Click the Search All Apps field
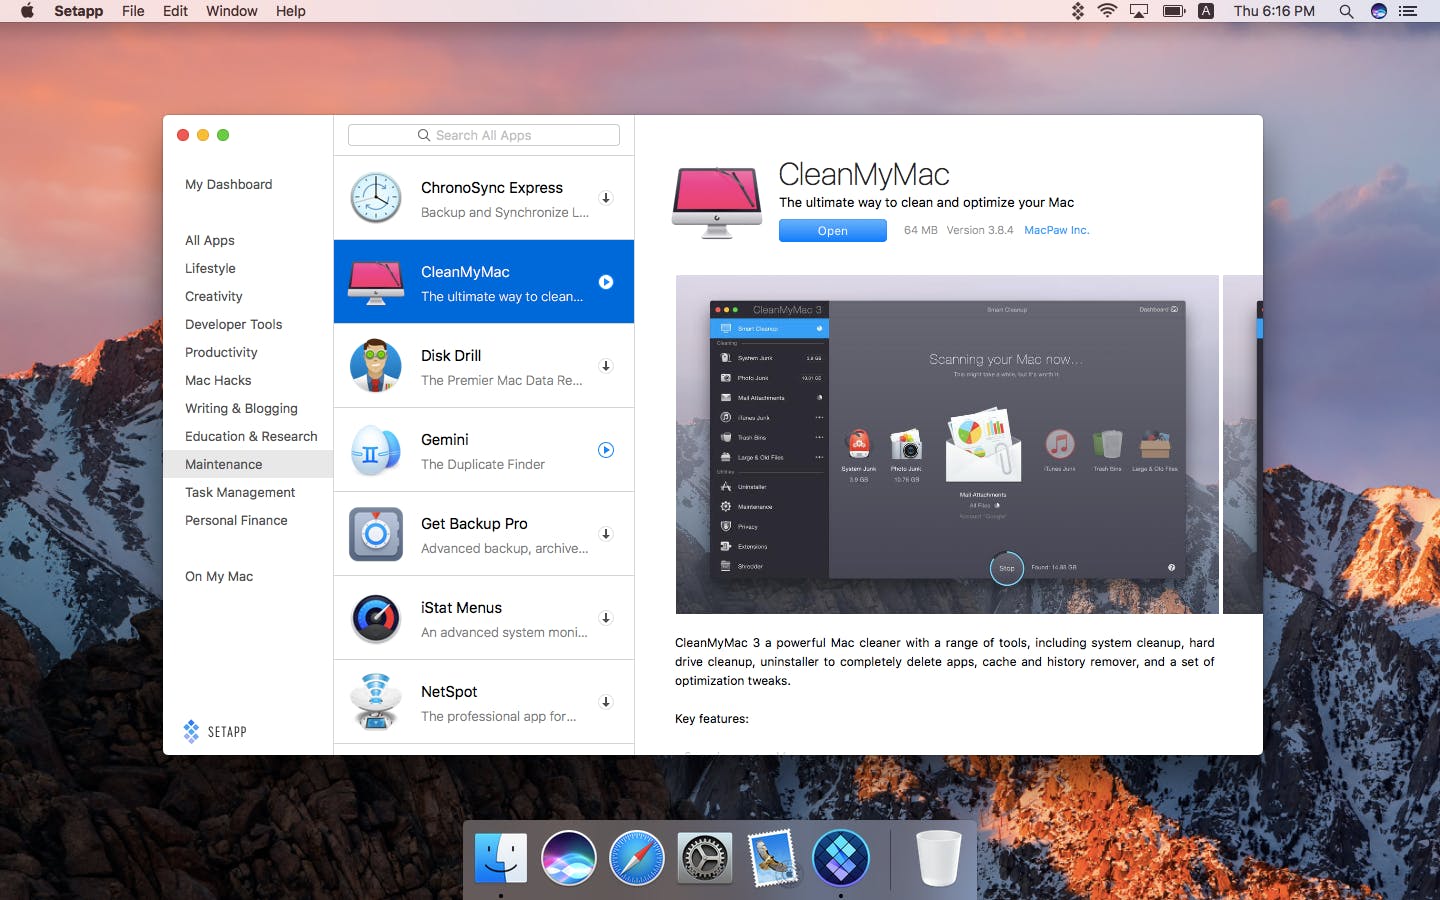The width and height of the screenshot is (1440, 900). click(484, 135)
